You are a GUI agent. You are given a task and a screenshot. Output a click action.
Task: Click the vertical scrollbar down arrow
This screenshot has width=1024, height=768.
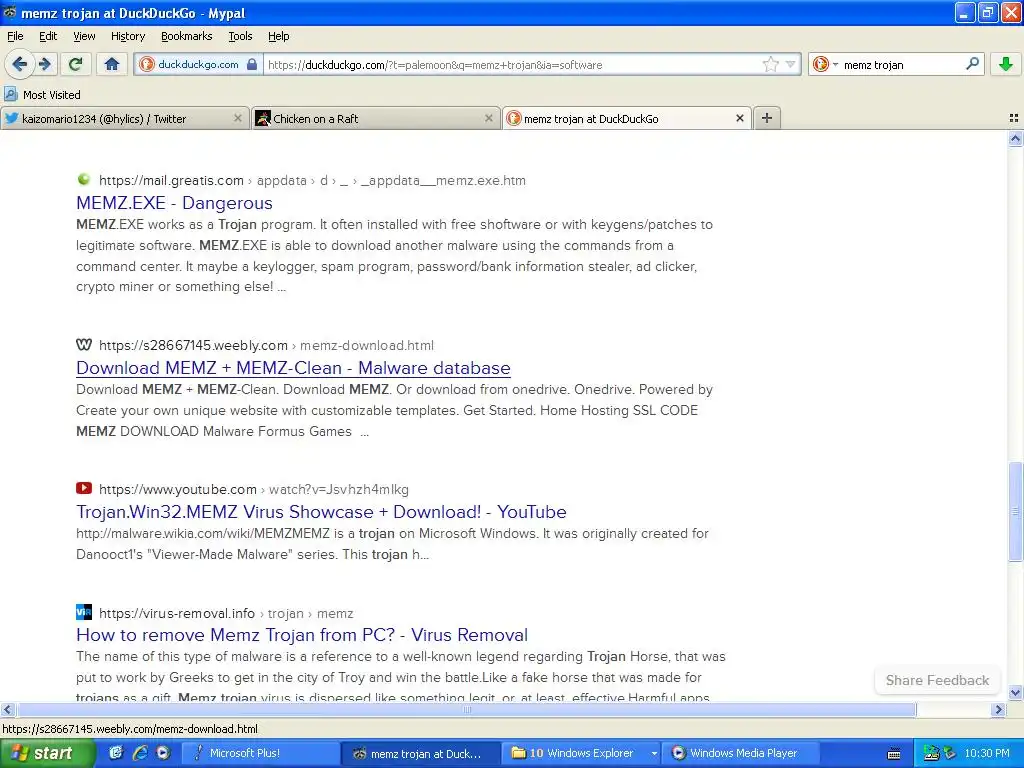pos(1015,693)
